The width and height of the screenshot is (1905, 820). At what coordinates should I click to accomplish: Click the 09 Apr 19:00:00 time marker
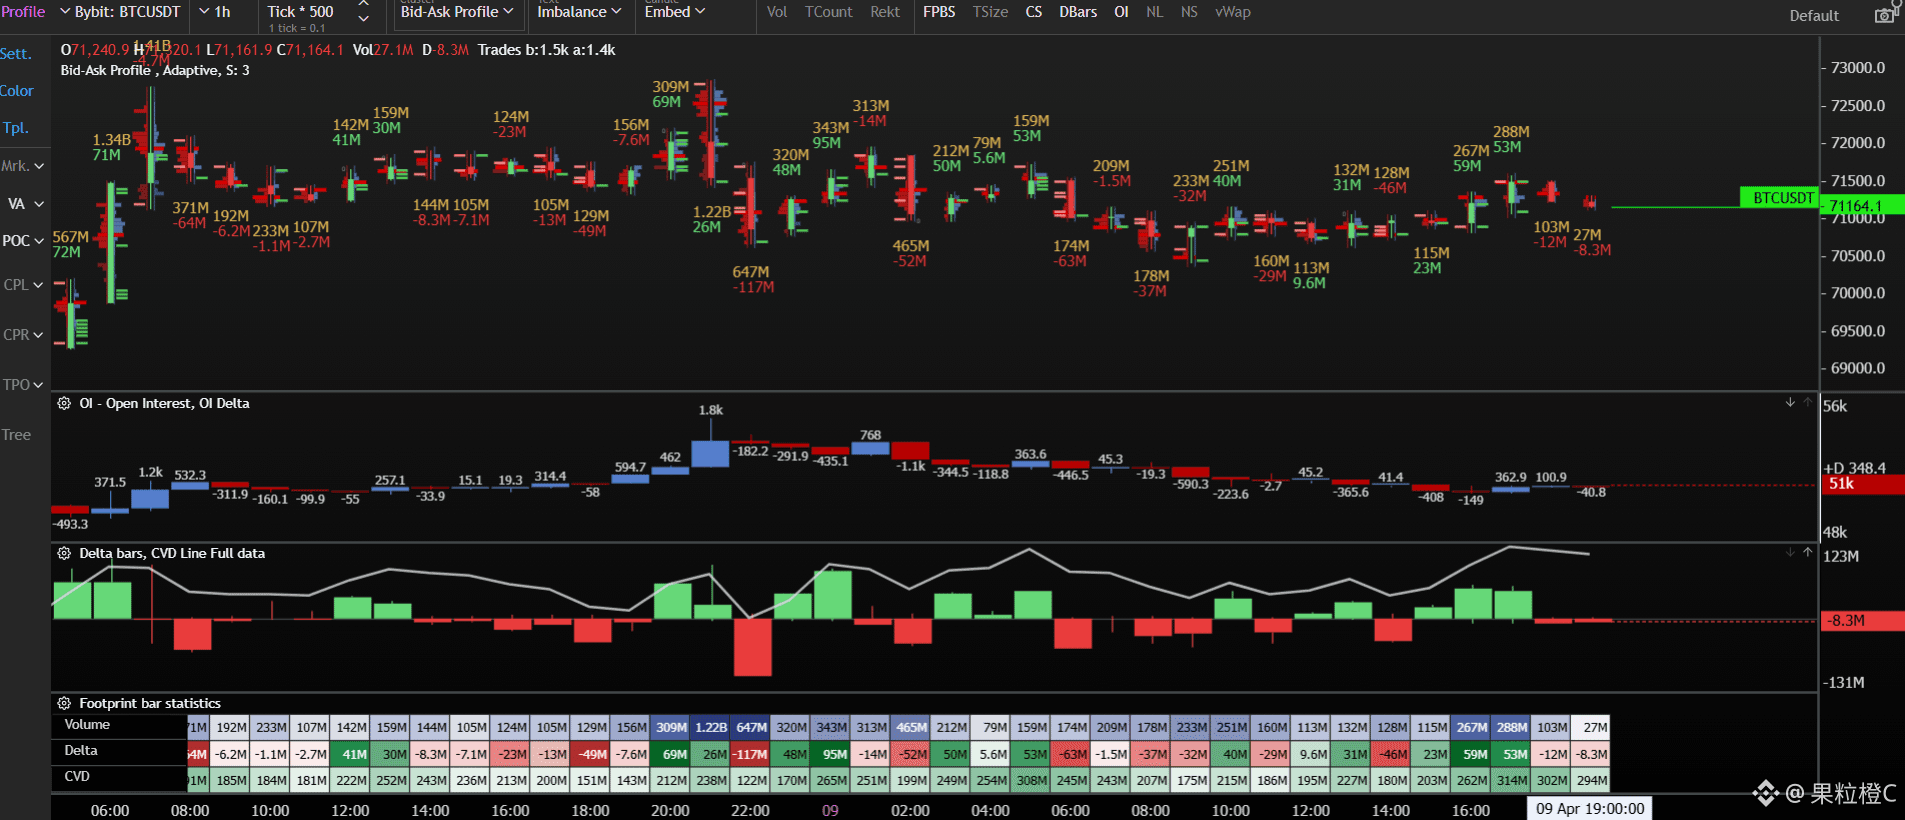click(1590, 808)
